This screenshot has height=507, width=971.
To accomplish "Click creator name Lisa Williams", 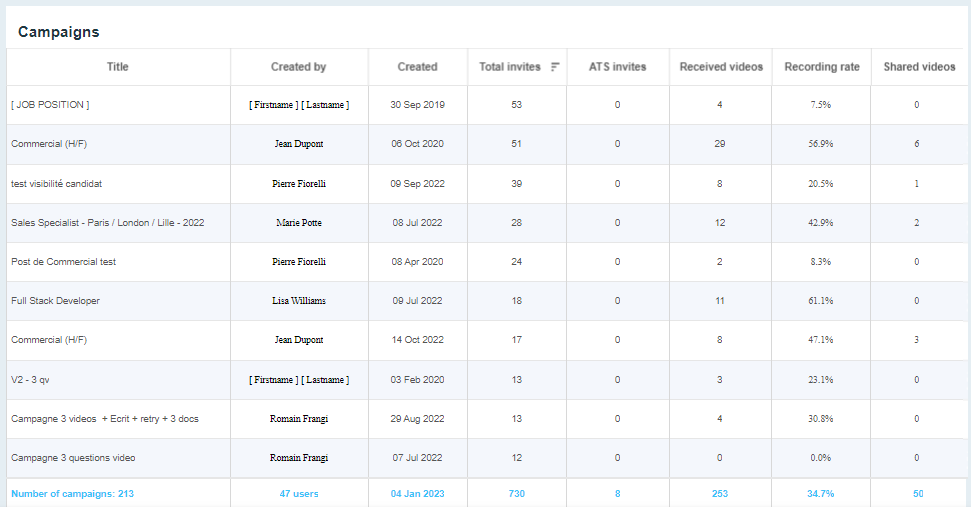I will click(298, 301).
